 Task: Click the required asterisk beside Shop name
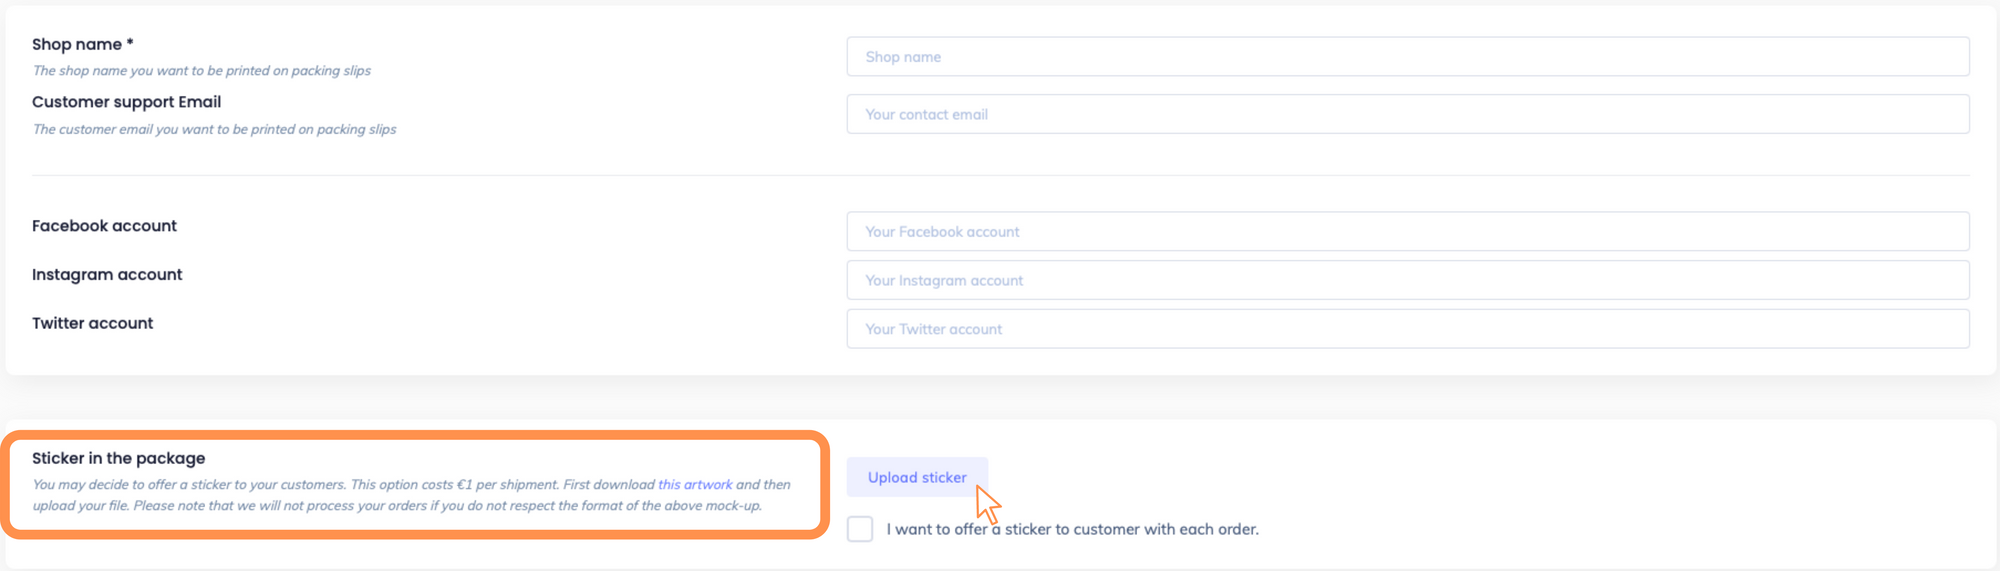click(x=130, y=43)
